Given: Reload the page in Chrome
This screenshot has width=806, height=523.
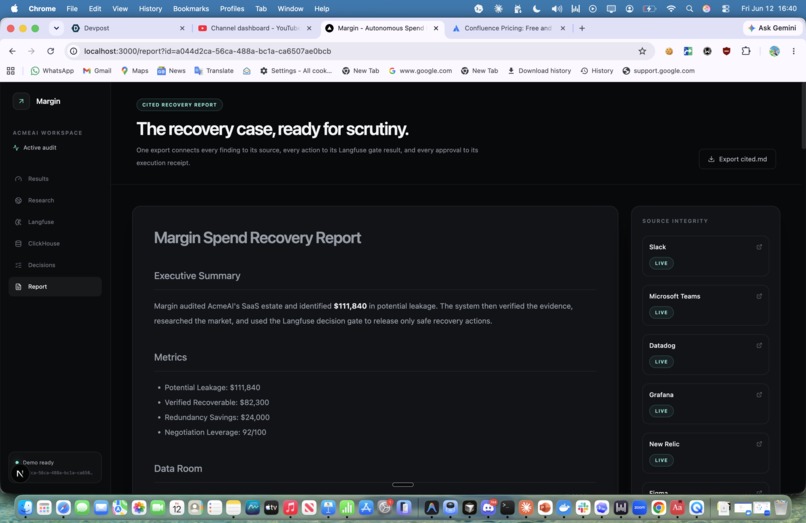Looking at the screenshot, I should coord(50,51).
